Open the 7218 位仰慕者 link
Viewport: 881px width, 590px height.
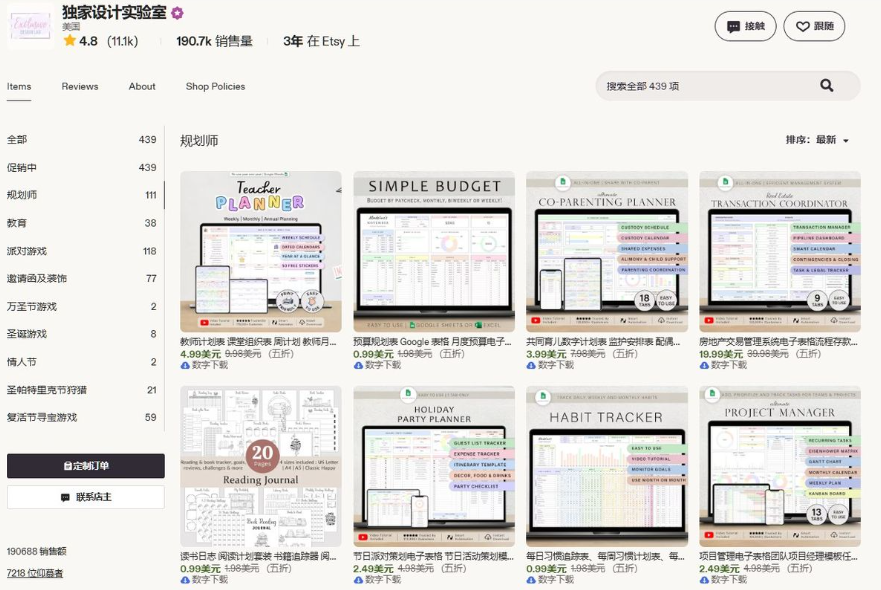click(x=35, y=573)
